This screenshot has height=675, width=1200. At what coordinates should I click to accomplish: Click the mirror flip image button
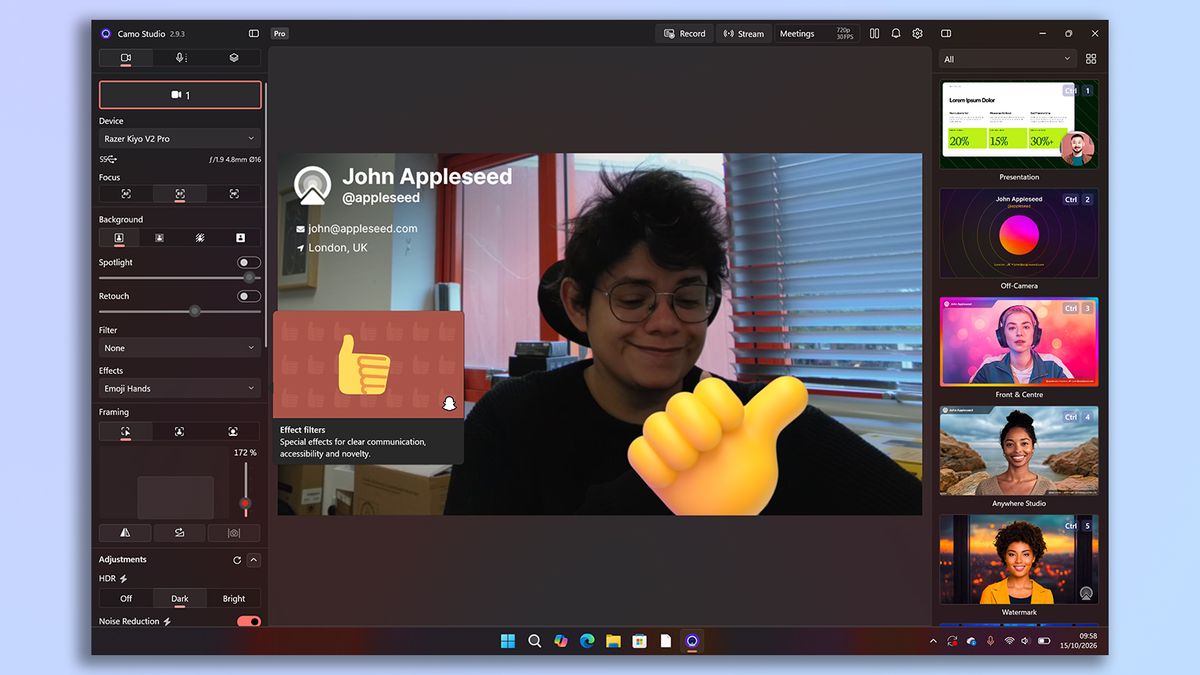pyautogui.click(x=125, y=533)
